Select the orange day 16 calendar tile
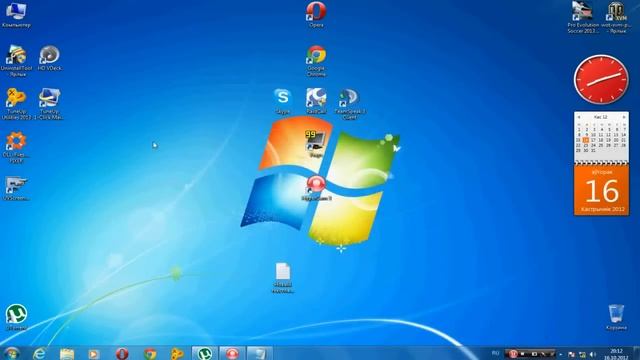Image resolution: width=640 pixels, height=360 pixels. tap(601, 190)
